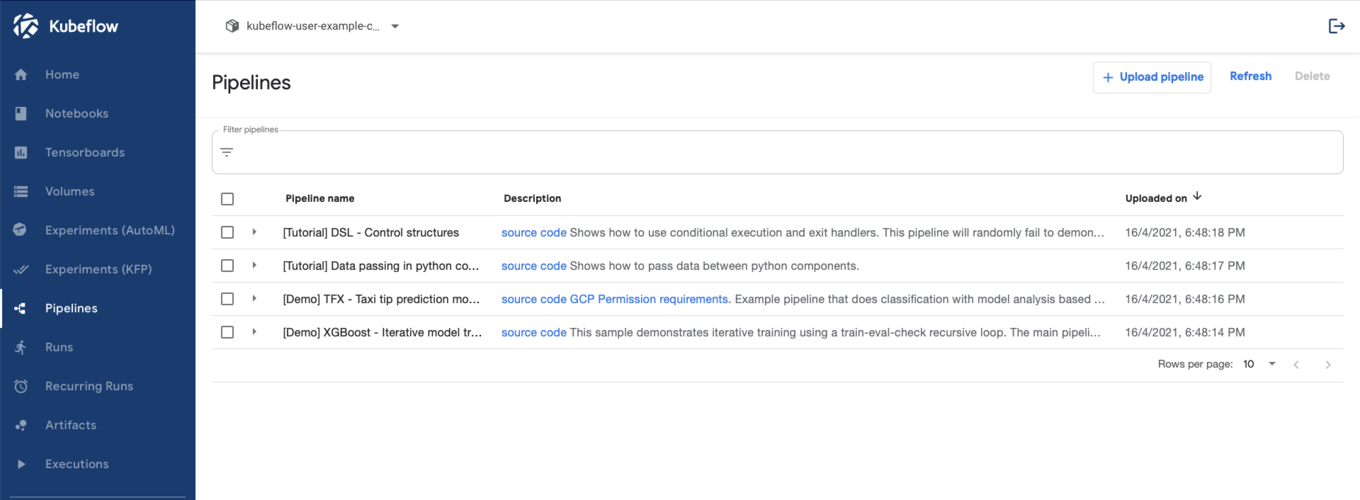Open Artifacts from the sidebar menu

70,425
